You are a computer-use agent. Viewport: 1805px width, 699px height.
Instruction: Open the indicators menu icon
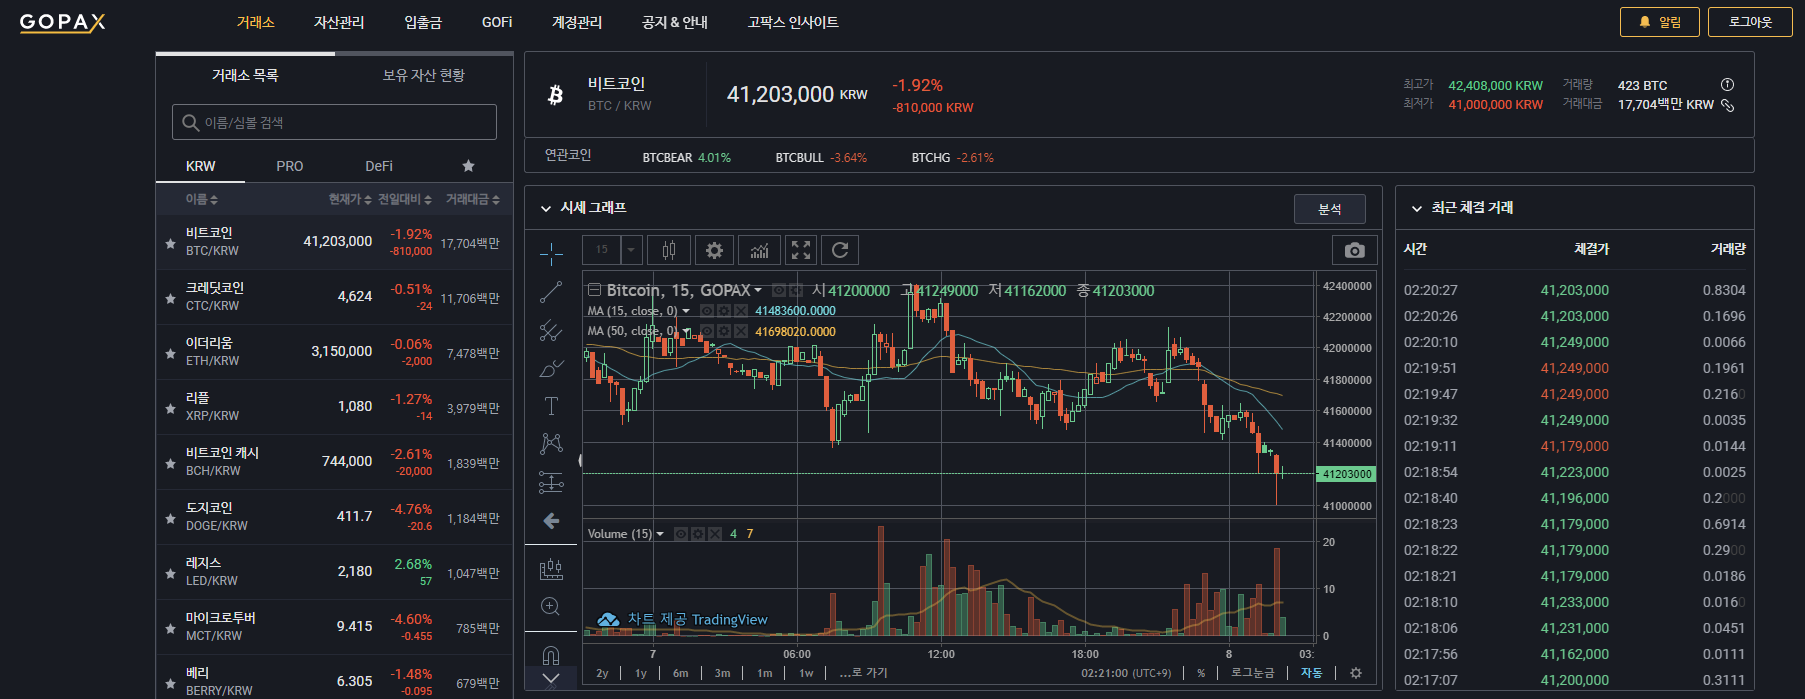760,250
